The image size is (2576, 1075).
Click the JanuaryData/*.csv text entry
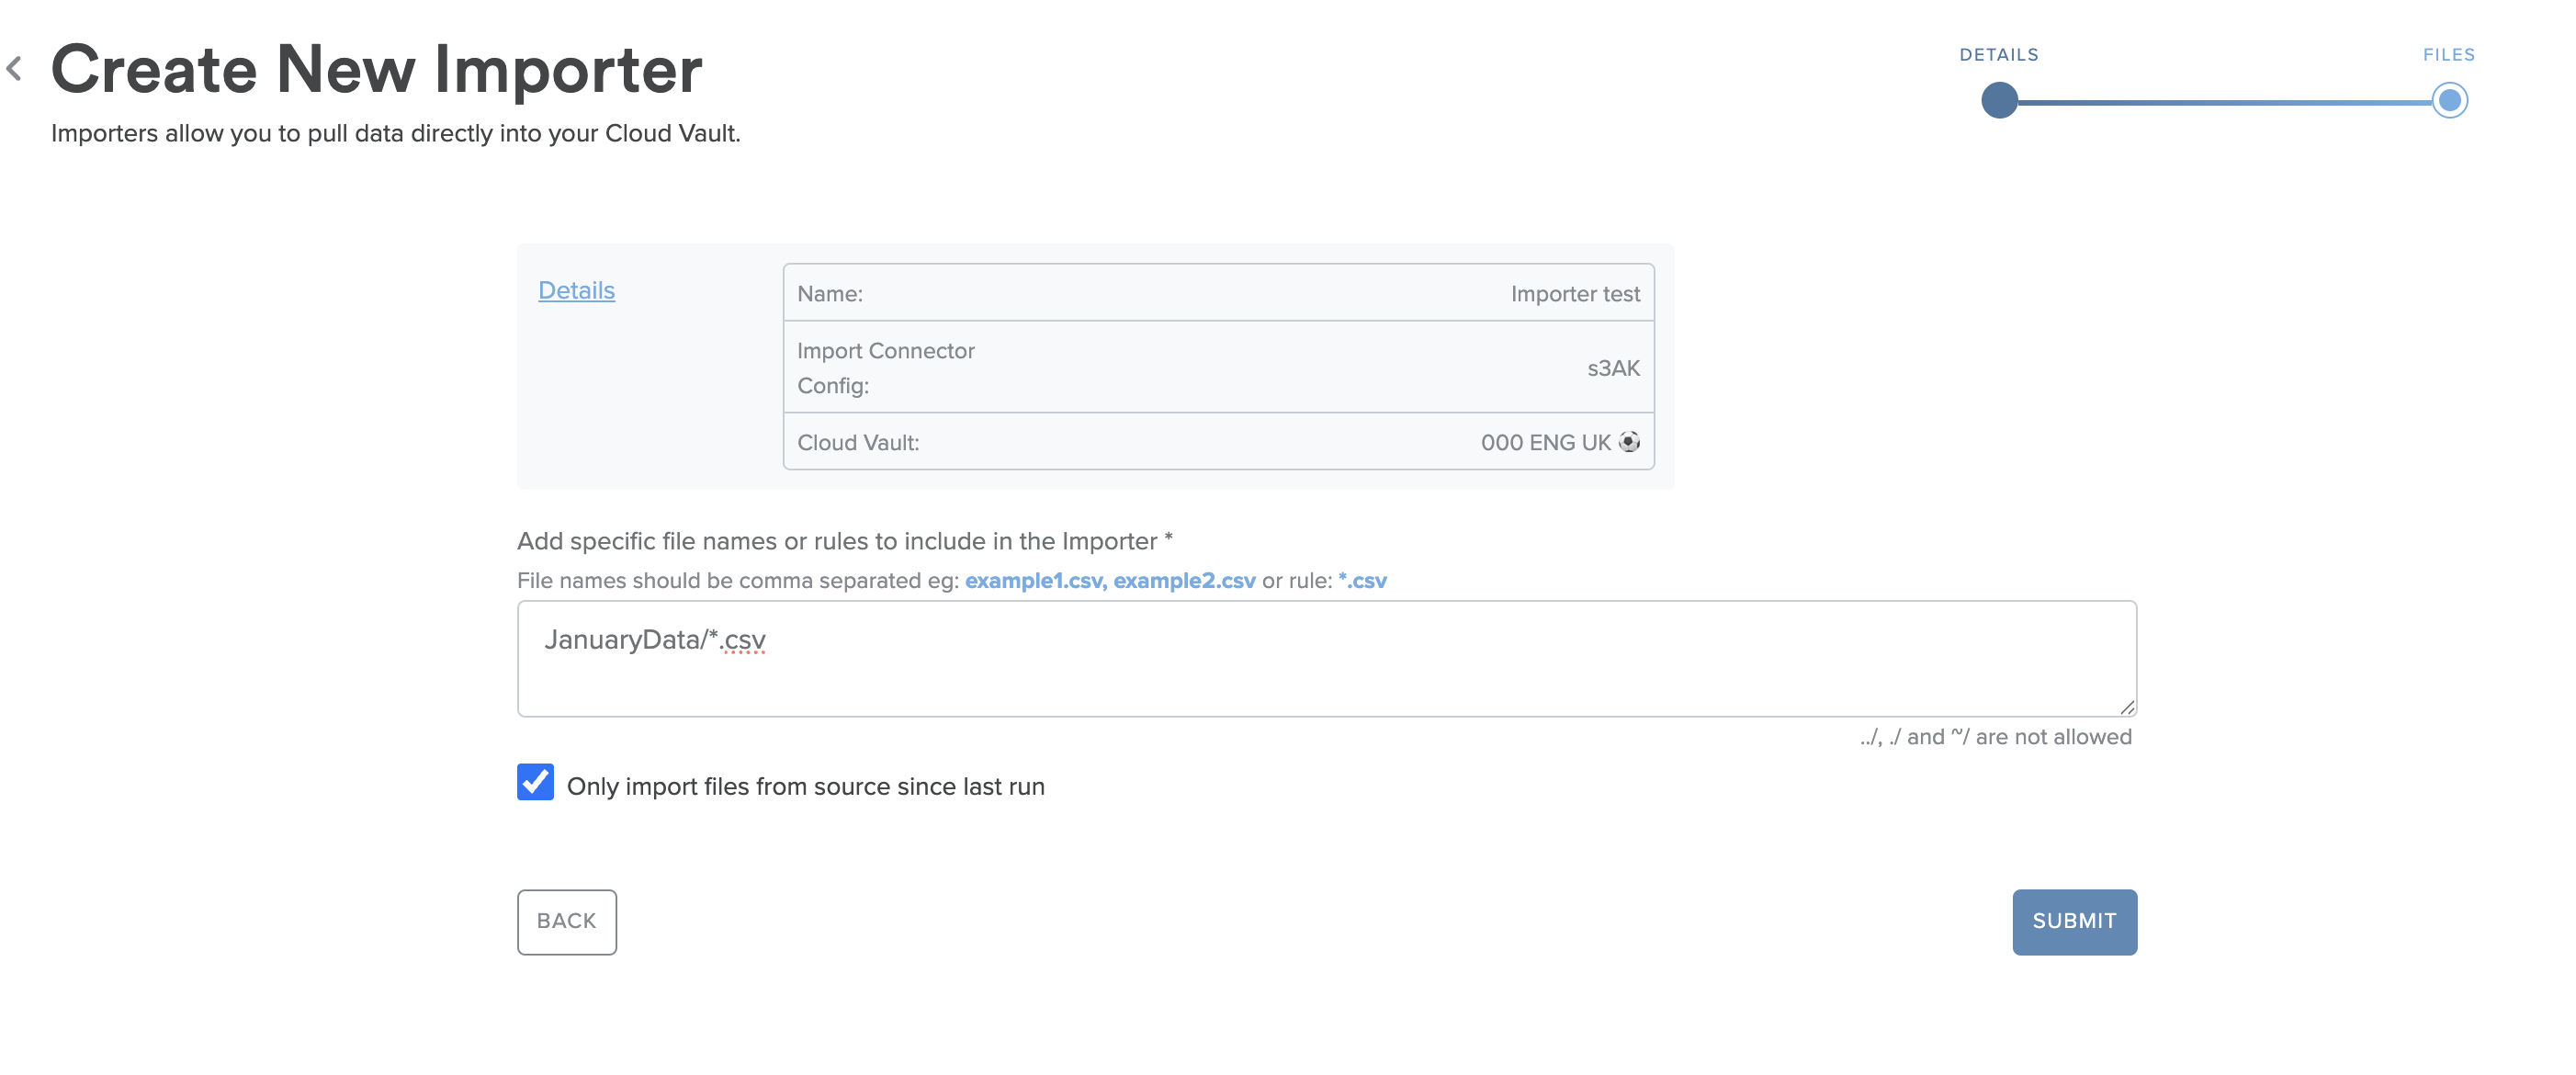[656, 640]
